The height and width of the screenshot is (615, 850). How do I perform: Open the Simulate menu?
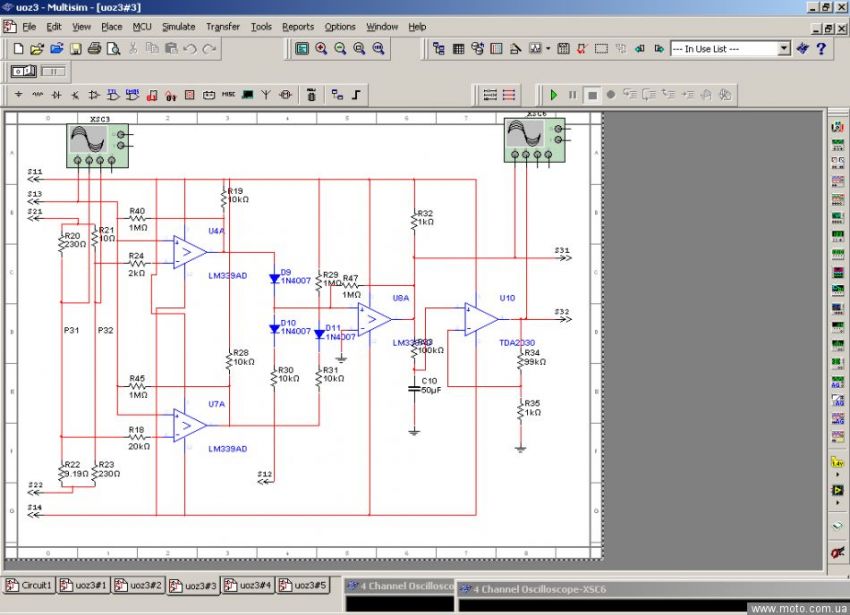click(x=178, y=27)
